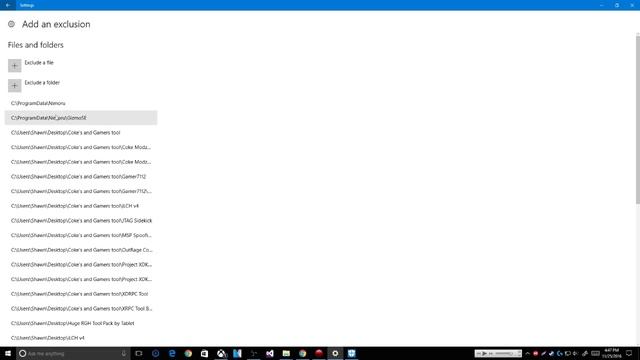
Task: Select the row ending in XRPC Tool B...
Action: [x=81, y=309]
